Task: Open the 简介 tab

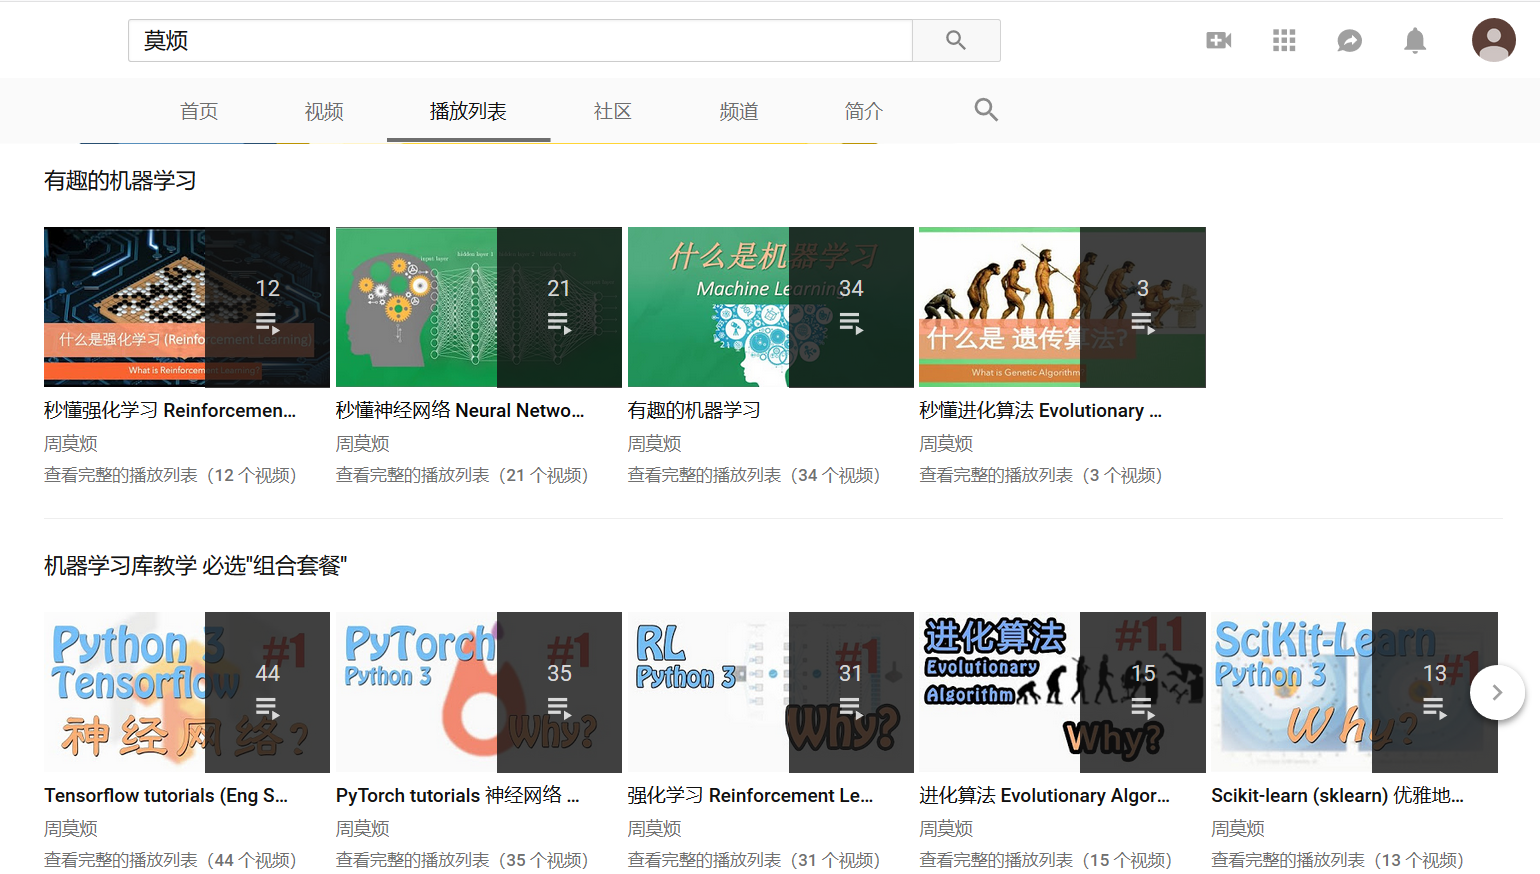Action: point(864,111)
